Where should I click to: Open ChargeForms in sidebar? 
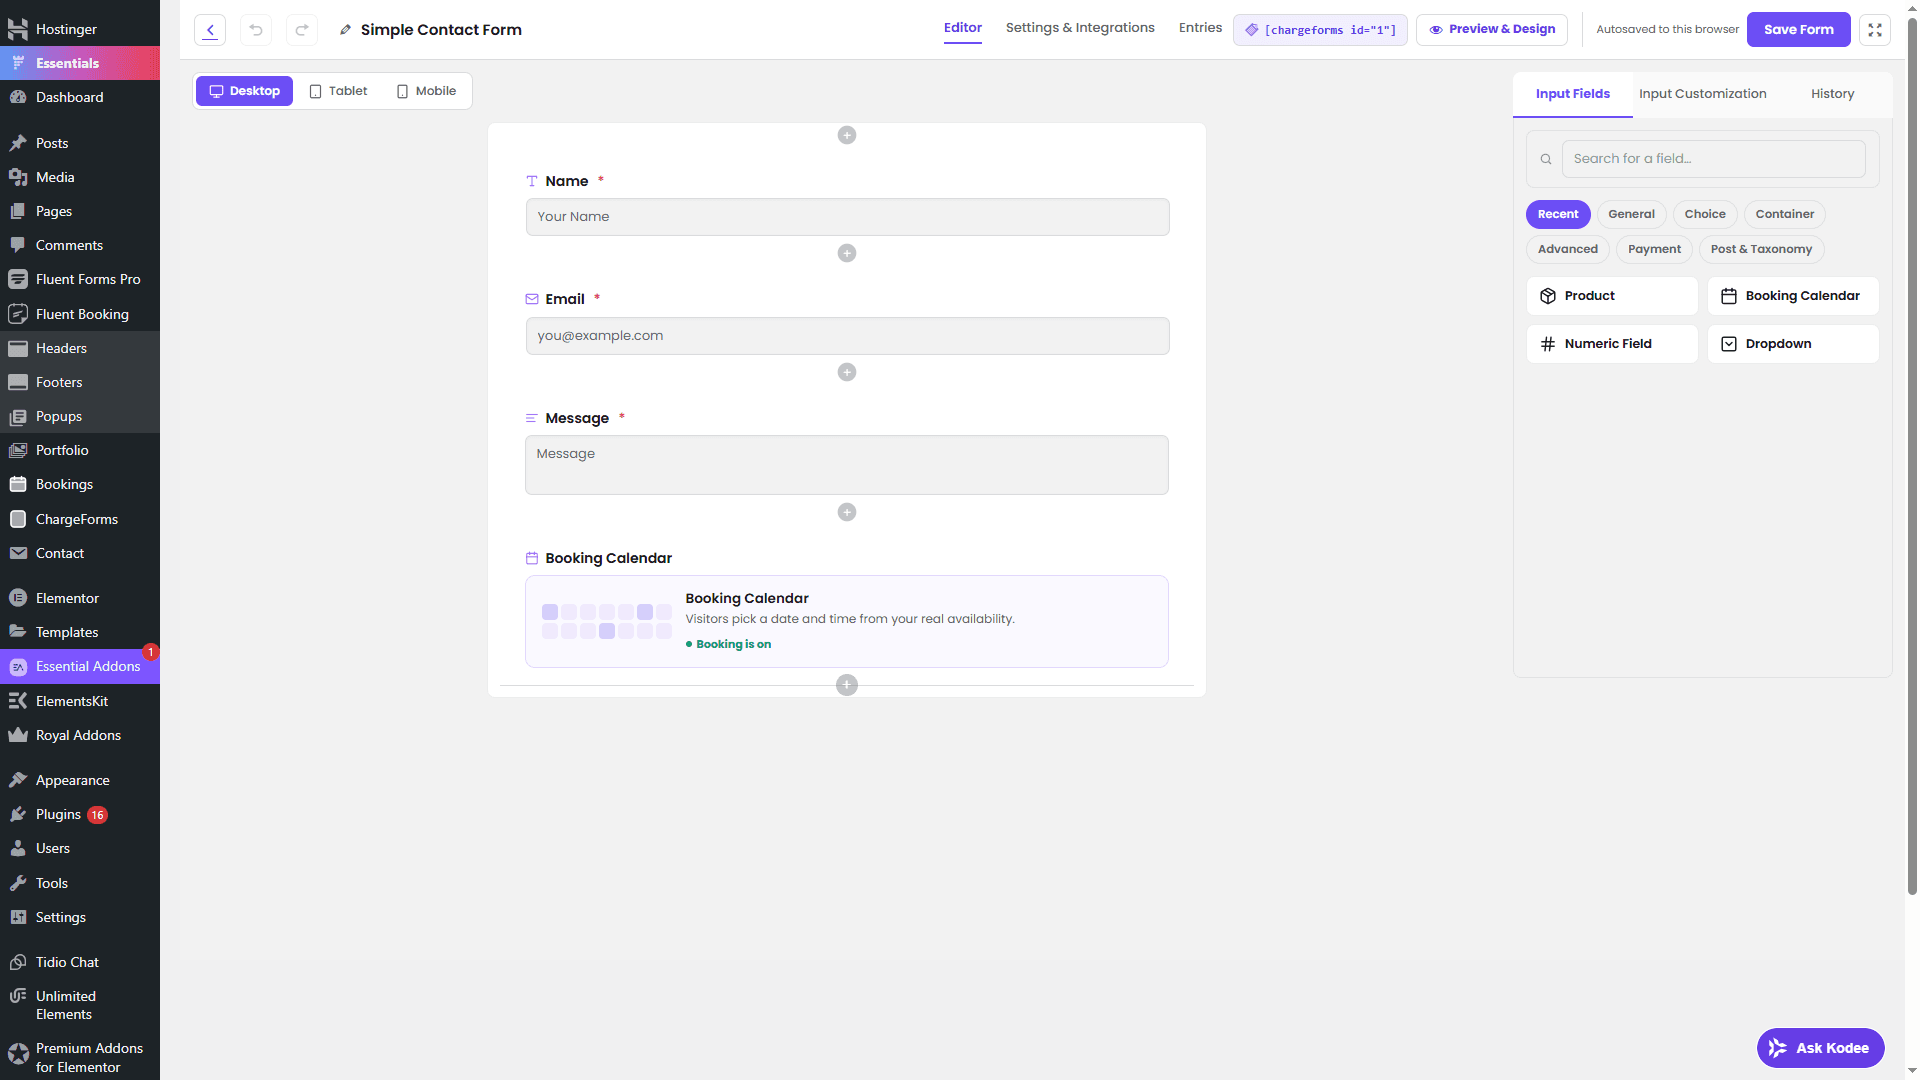pyautogui.click(x=80, y=519)
